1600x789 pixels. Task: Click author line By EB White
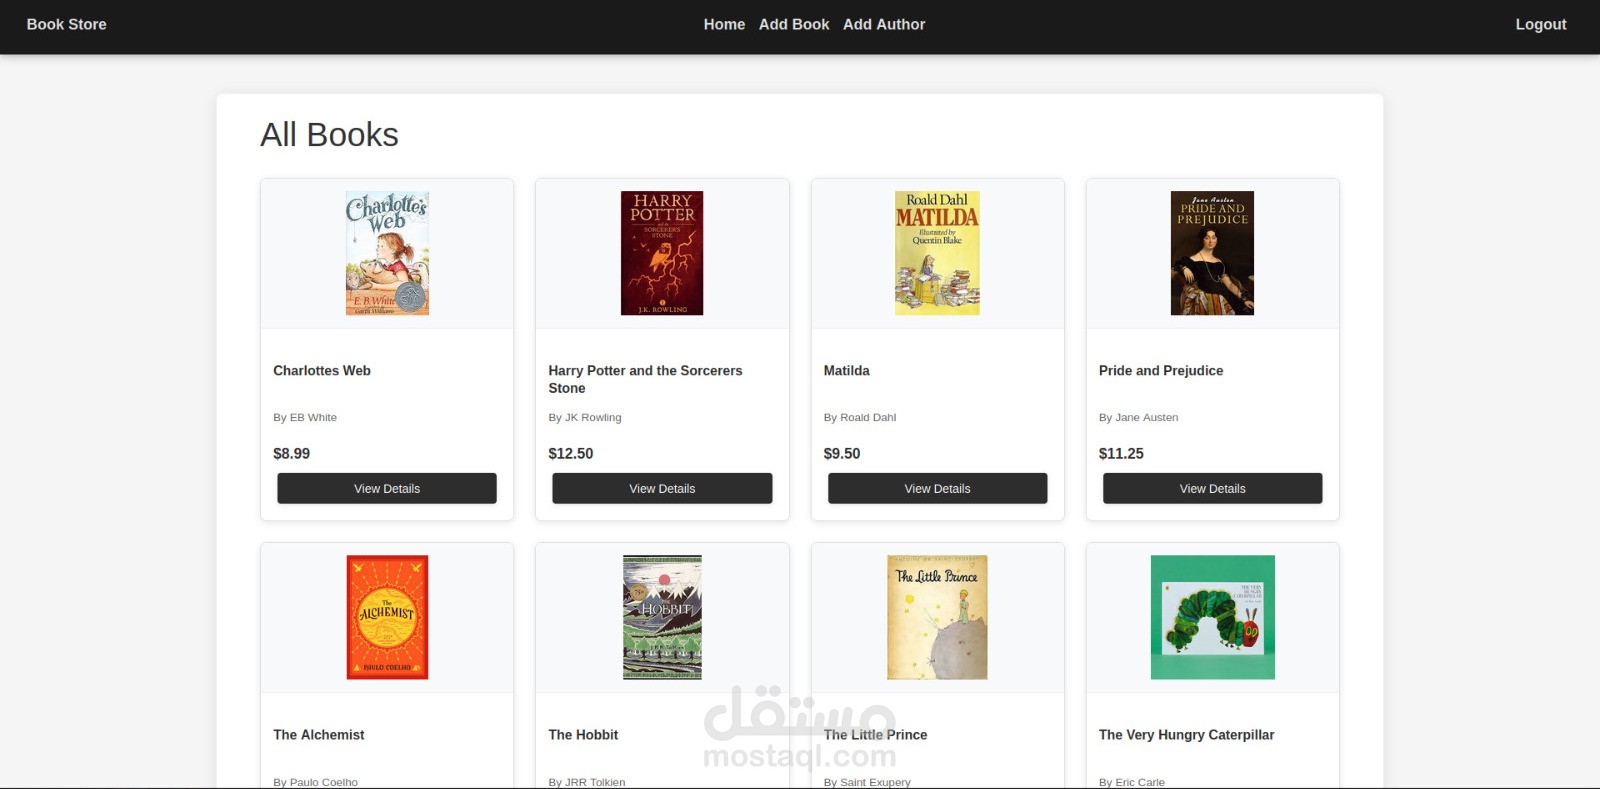pyautogui.click(x=305, y=417)
